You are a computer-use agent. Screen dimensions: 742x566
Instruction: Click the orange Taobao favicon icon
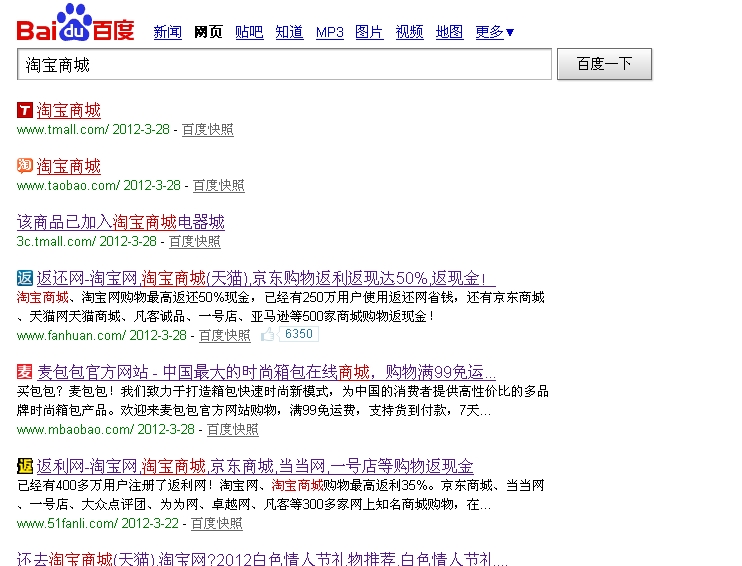(25, 166)
